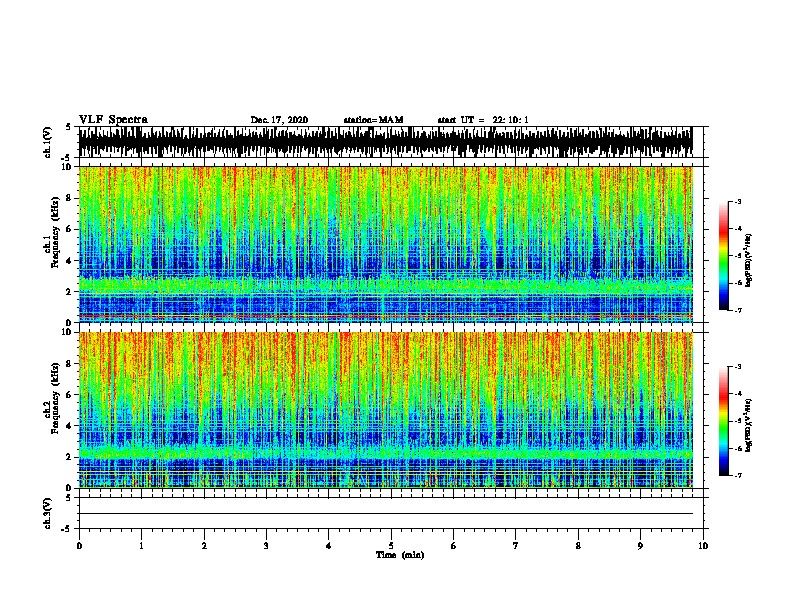This screenshot has height=612, width=792.
Task: Select the "Time (min)" axis label
Action: [x=400, y=555]
